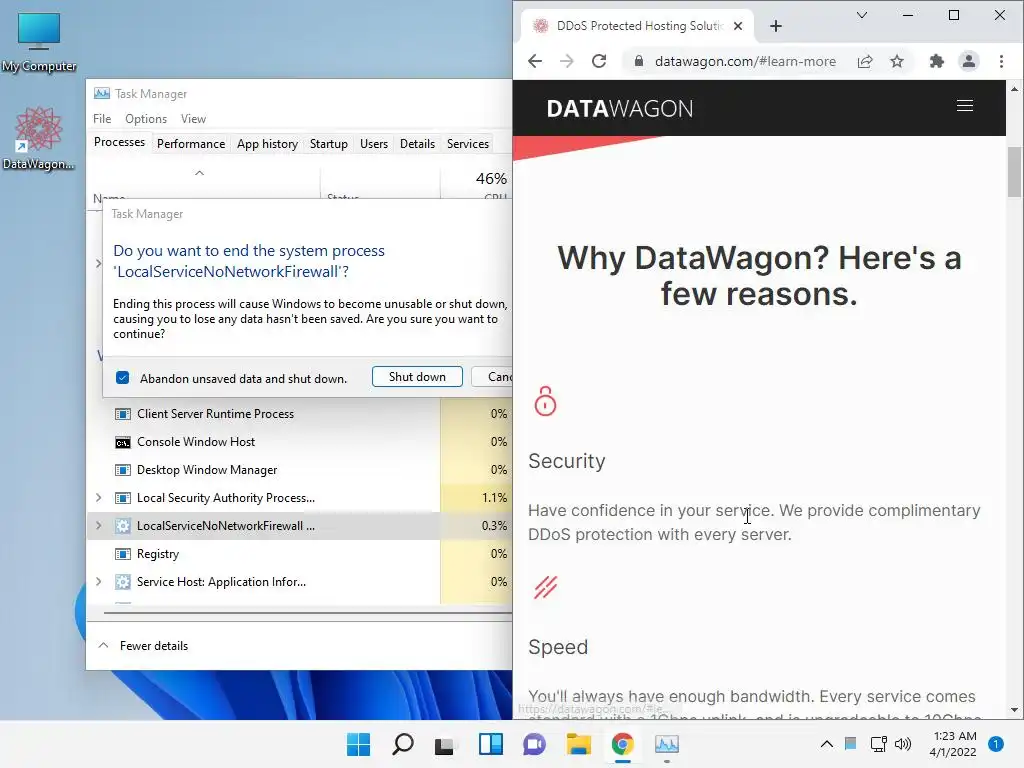Open Task View on taskbar
This screenshot has width=1024, height=768.
[445, 744]
